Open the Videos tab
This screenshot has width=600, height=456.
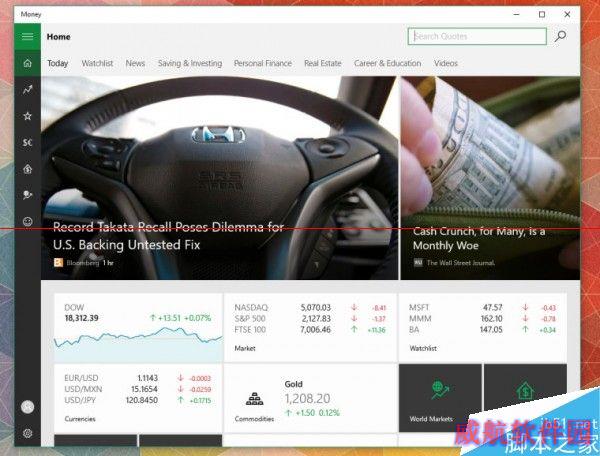click(x=445, y=64)
